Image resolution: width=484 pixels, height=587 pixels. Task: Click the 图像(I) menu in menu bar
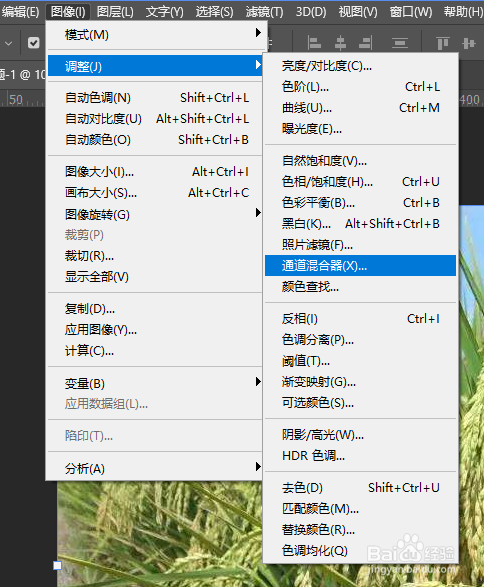pos(68,12)
